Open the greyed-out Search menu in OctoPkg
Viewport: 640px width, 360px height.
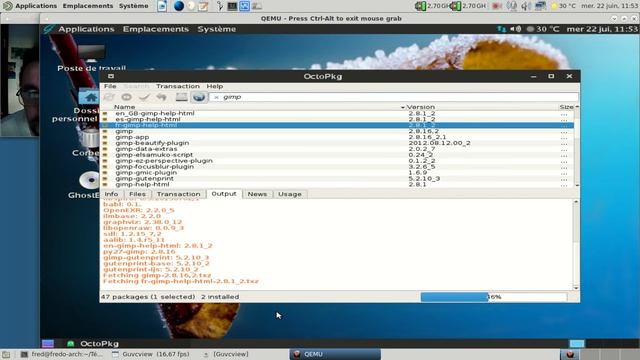coord(136,86)
